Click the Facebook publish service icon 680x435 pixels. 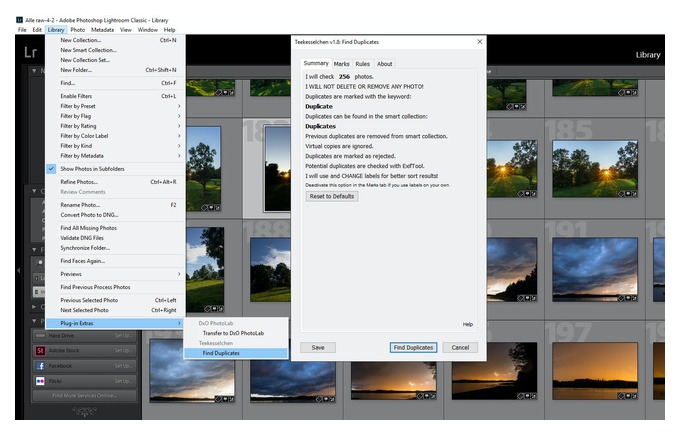tap(40, 366)
